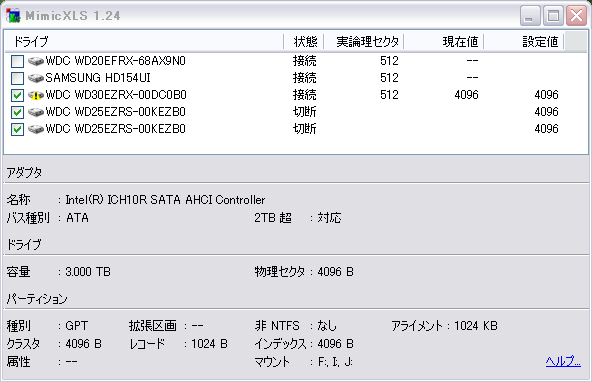Viewport: 592px width, 382px height.
Task: Click the マウント F:, I:, J: value
Action: [335, 362]
